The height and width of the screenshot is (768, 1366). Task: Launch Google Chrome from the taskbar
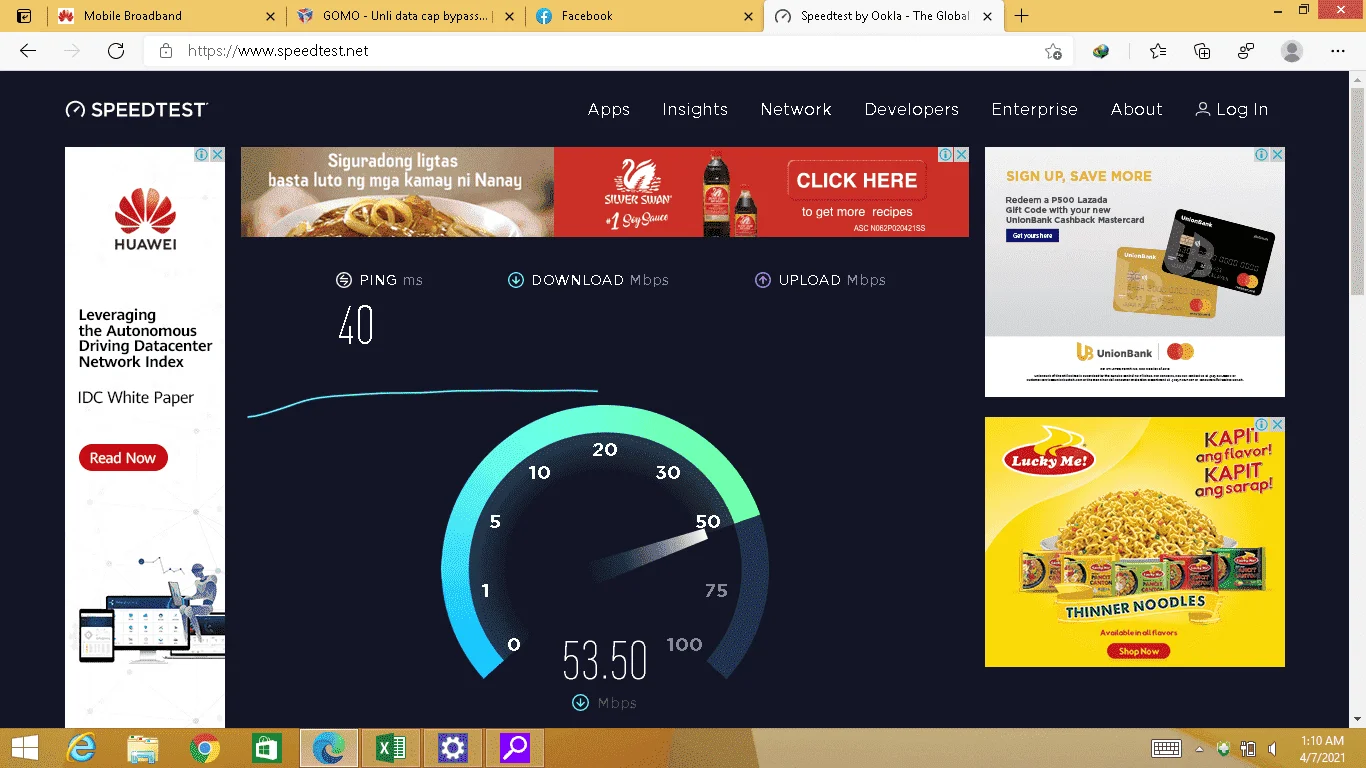click(x=205, y=748)
